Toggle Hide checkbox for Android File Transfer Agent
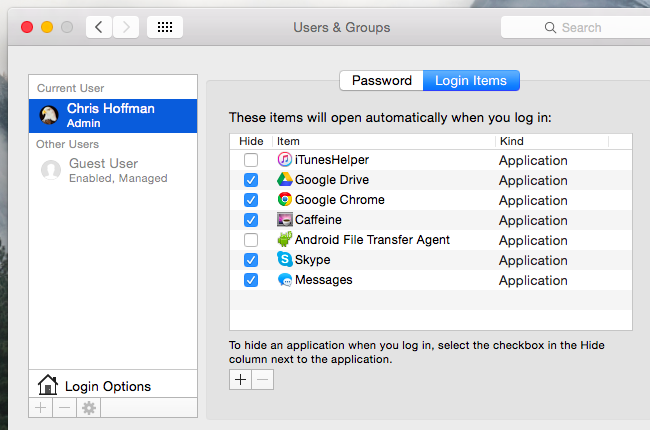This screenshot has height=430, width=650. [x=251, y=240]
